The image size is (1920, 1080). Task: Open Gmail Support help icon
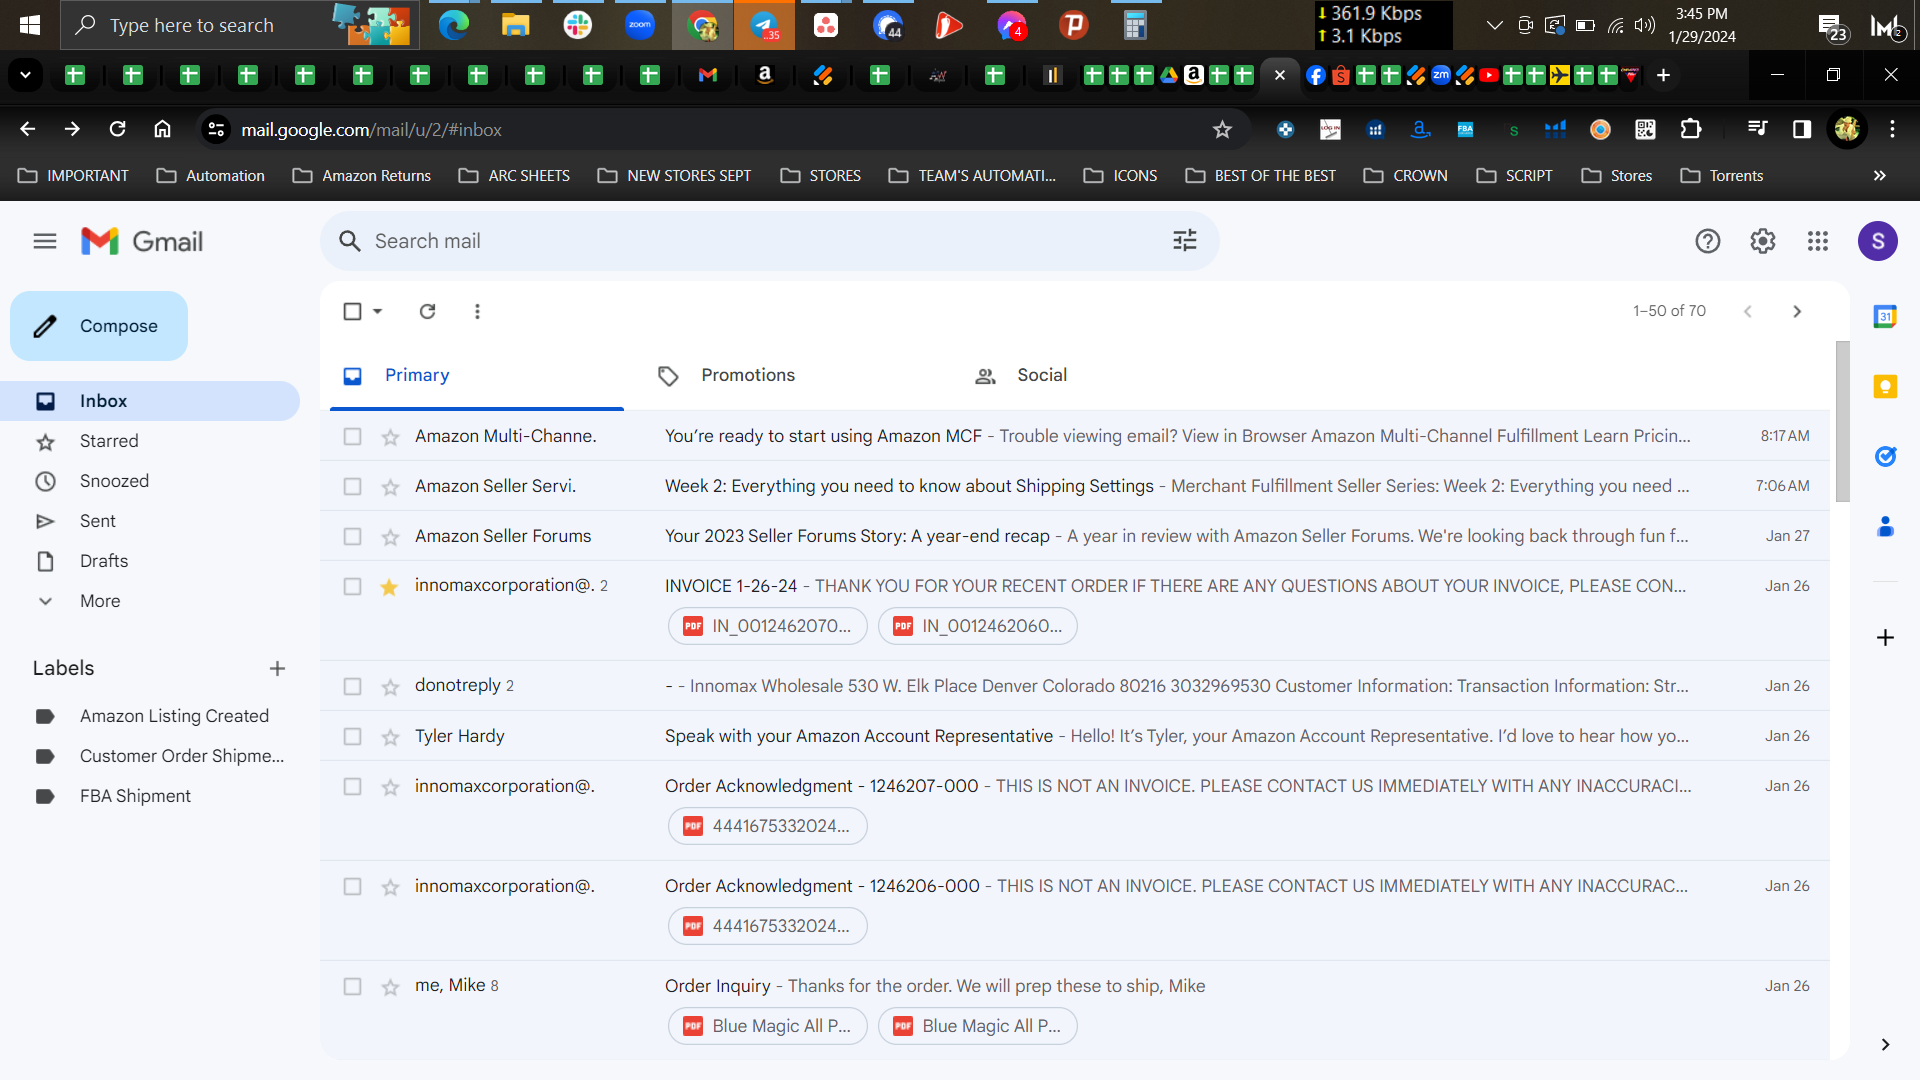[x=1708, y=241]
